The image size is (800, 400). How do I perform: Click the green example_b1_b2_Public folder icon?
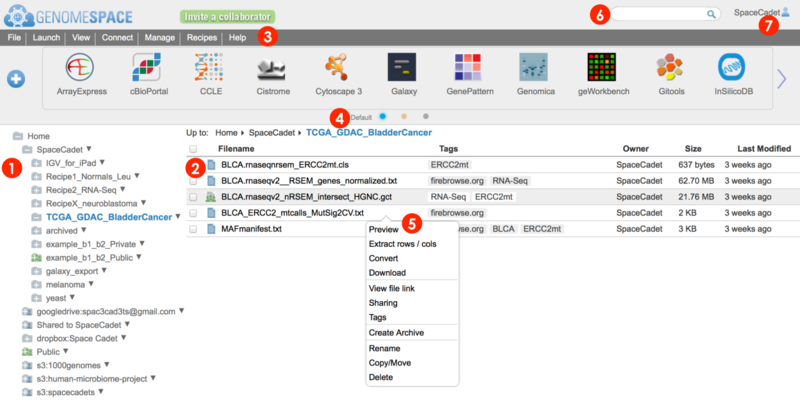pyautogui.click(x=36, y=258)
